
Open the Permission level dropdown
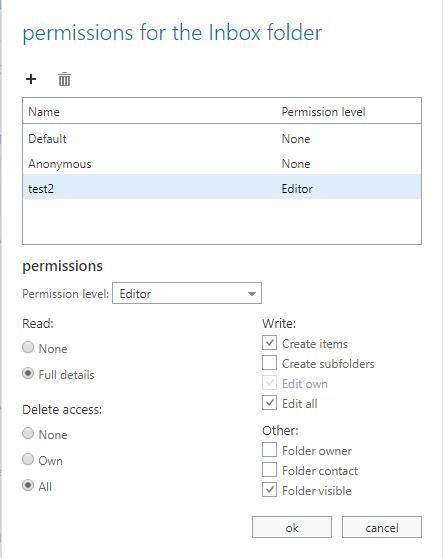pos(187,293)
